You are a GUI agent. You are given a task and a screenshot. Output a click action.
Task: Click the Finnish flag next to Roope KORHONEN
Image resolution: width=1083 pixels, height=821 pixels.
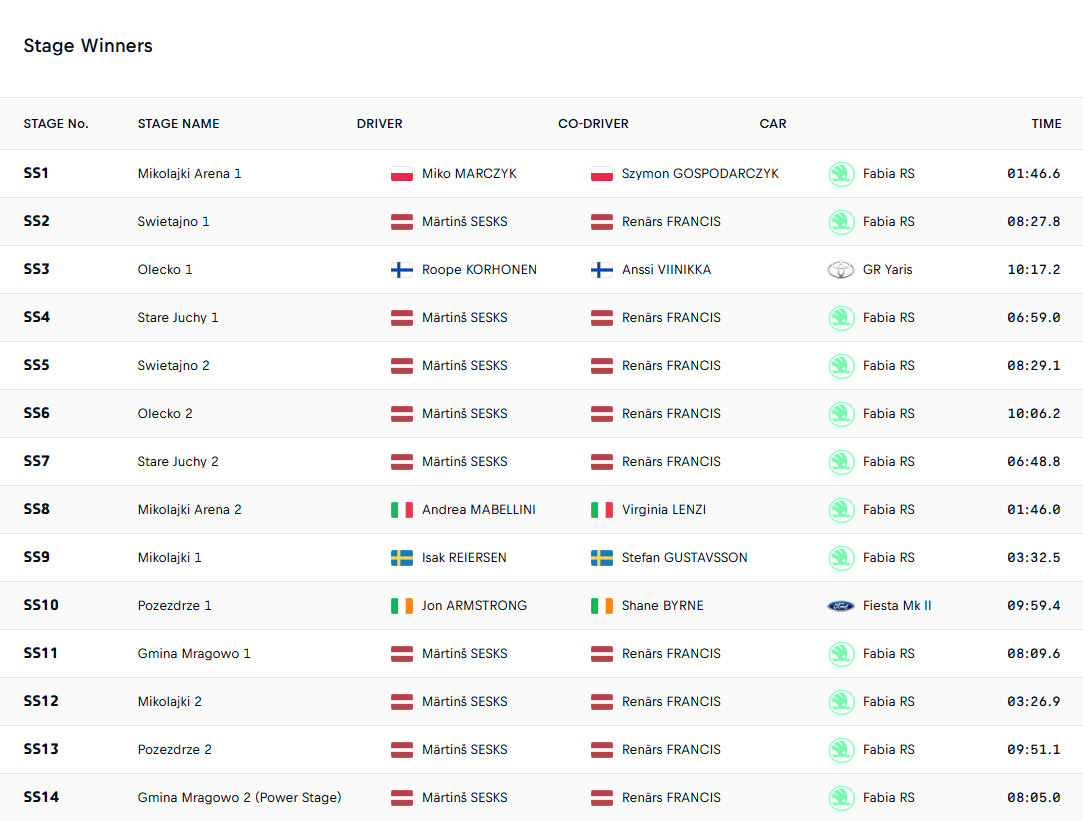[401, 270]
